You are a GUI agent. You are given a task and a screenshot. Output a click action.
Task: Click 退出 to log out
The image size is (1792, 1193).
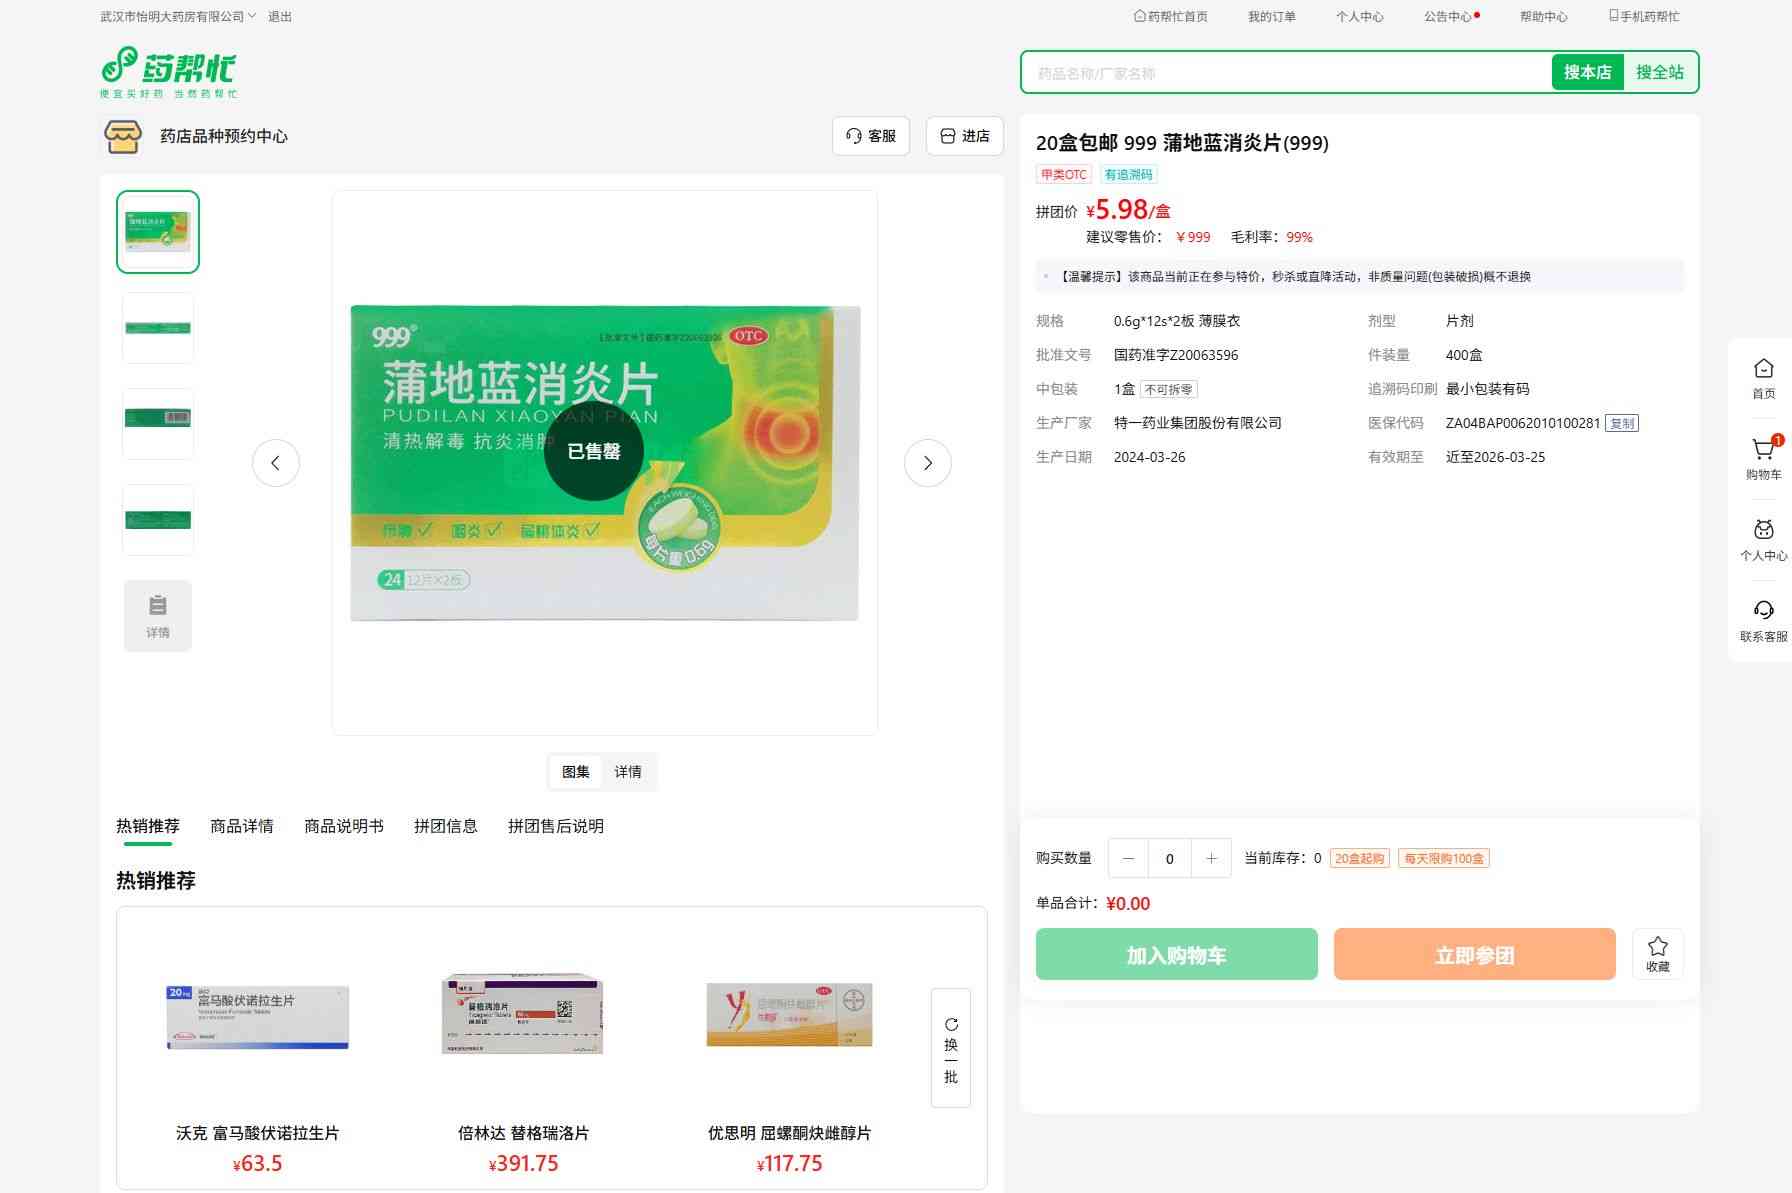[x=280, y=16]
